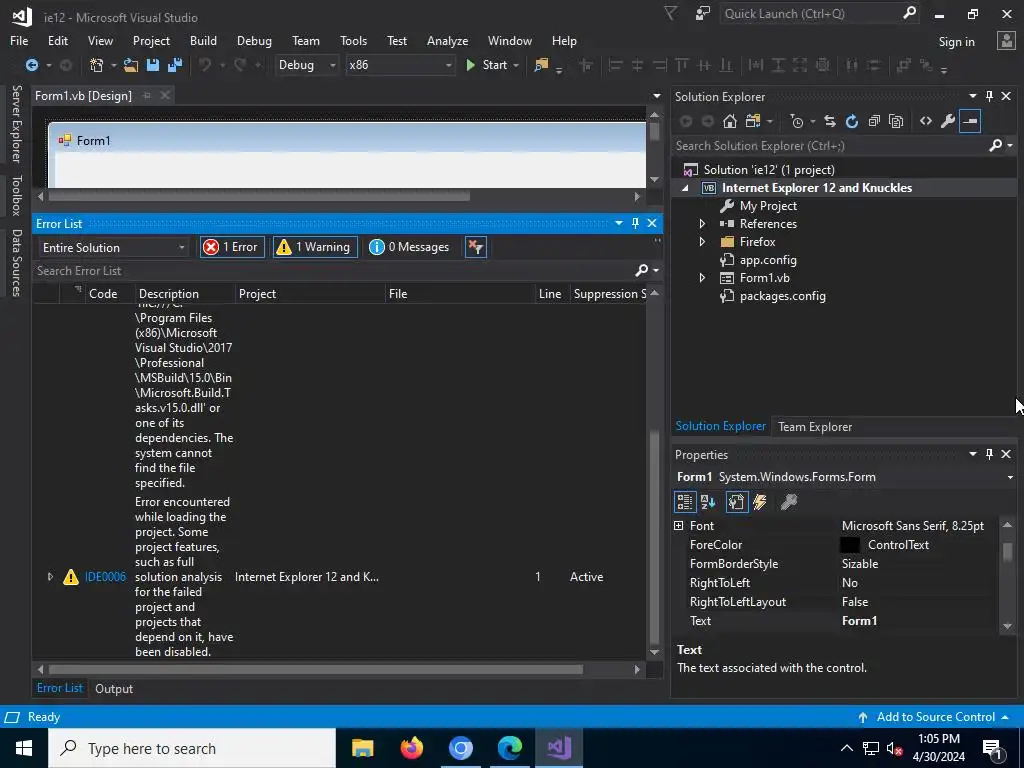Open Microsoft Edge from the taskbar
Screen dimensions: 1024x768
(509, 748)
